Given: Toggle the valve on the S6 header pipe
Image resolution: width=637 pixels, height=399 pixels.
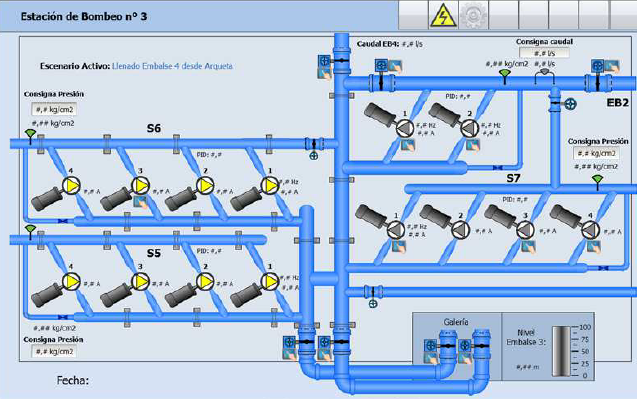Looking at the screenshot, I should point(314,144).
